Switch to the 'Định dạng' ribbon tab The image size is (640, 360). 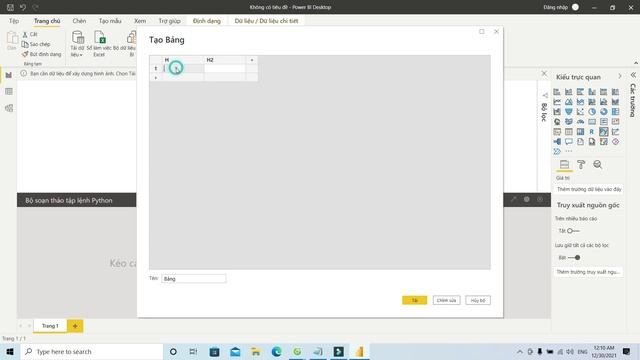point(207,21)
